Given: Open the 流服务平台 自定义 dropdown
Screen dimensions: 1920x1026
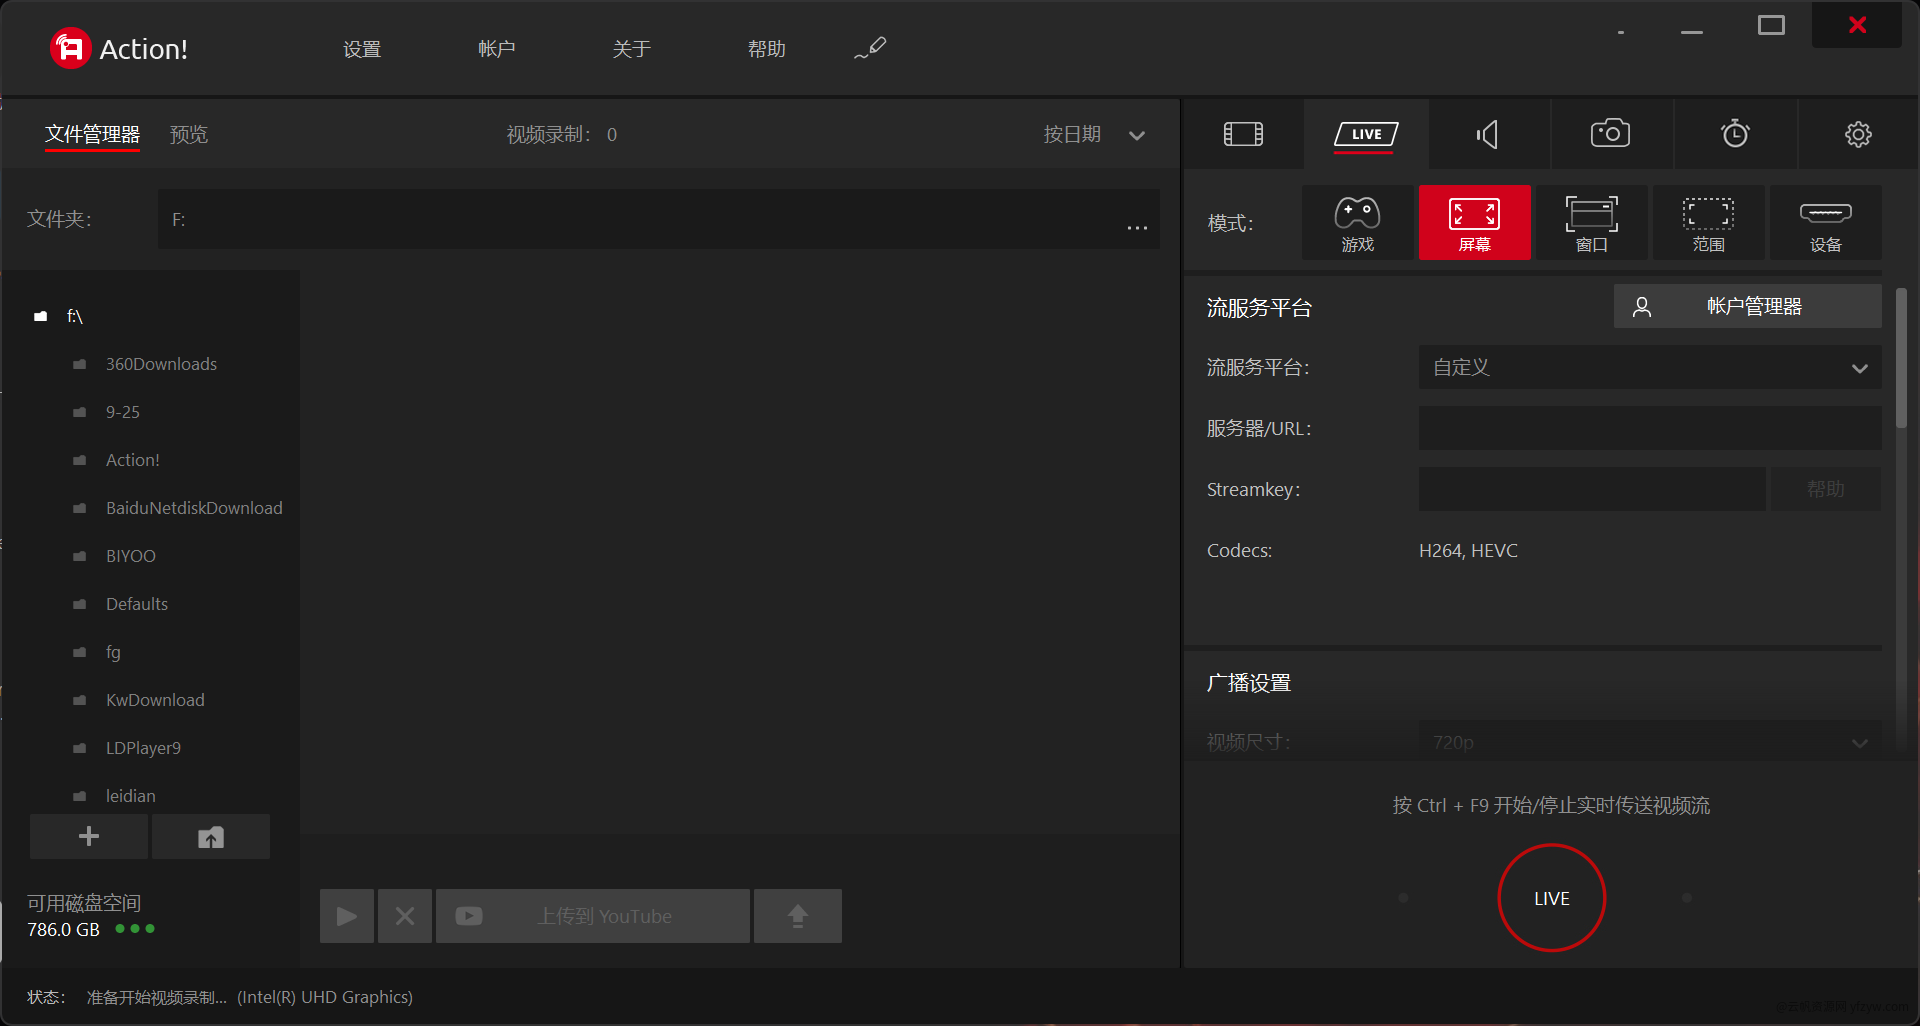Looking at the screenshot, I should (x=1650, y=367).
